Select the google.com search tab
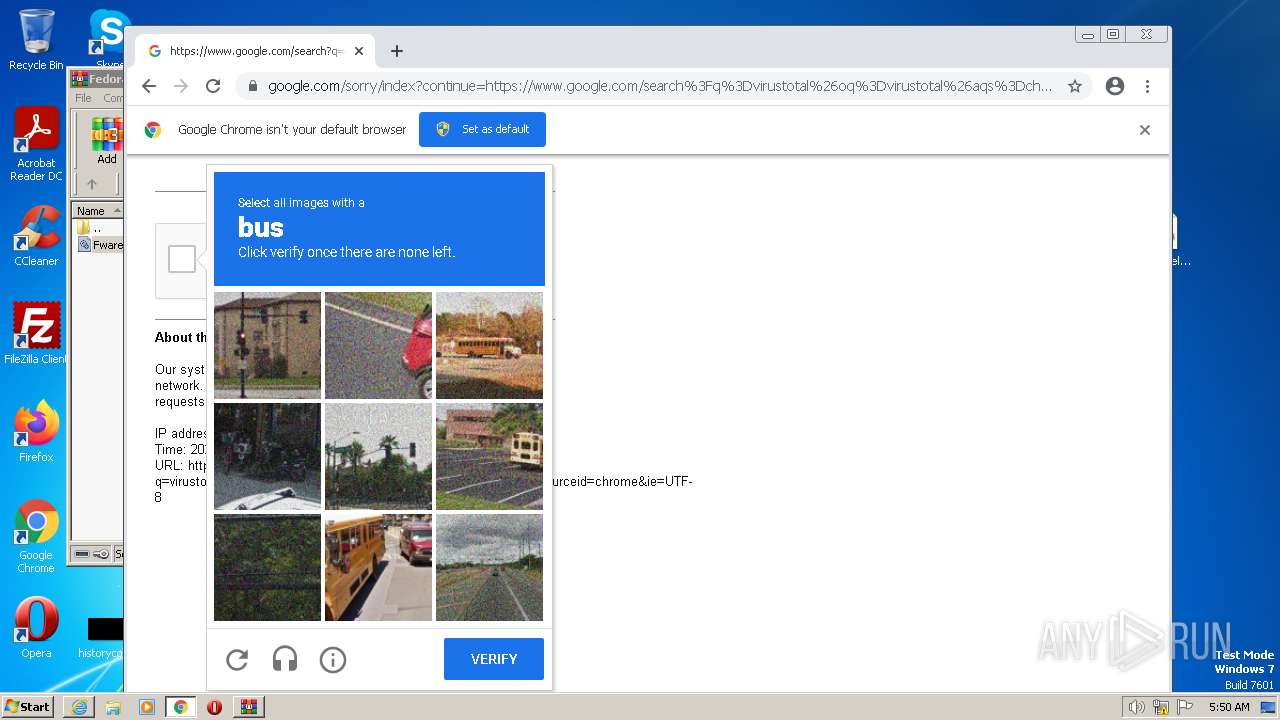 click(x=255, y=51)
